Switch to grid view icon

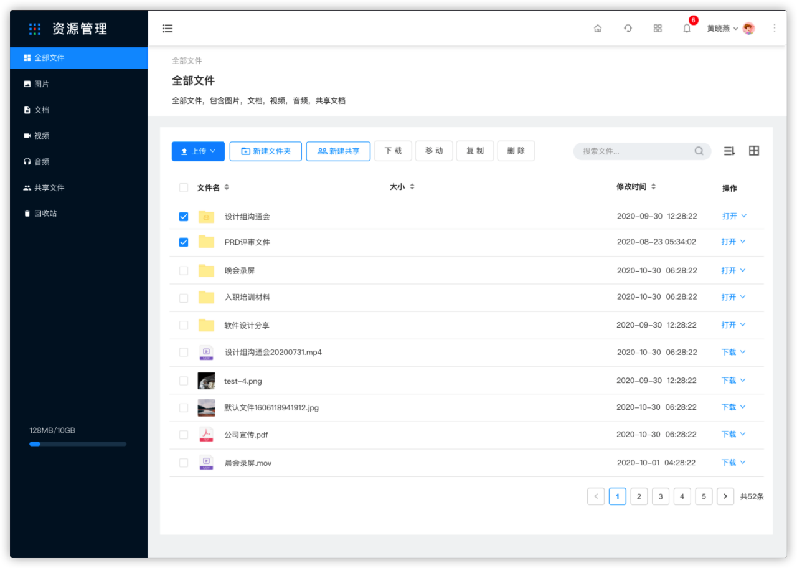coord(754,151)
